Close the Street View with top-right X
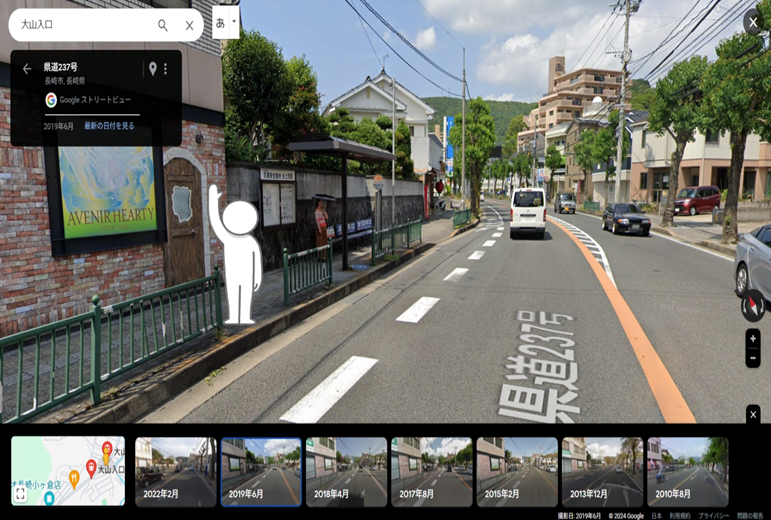Image resolution: width=771 pixels, height=520 pixels. (x=753, y=22)
